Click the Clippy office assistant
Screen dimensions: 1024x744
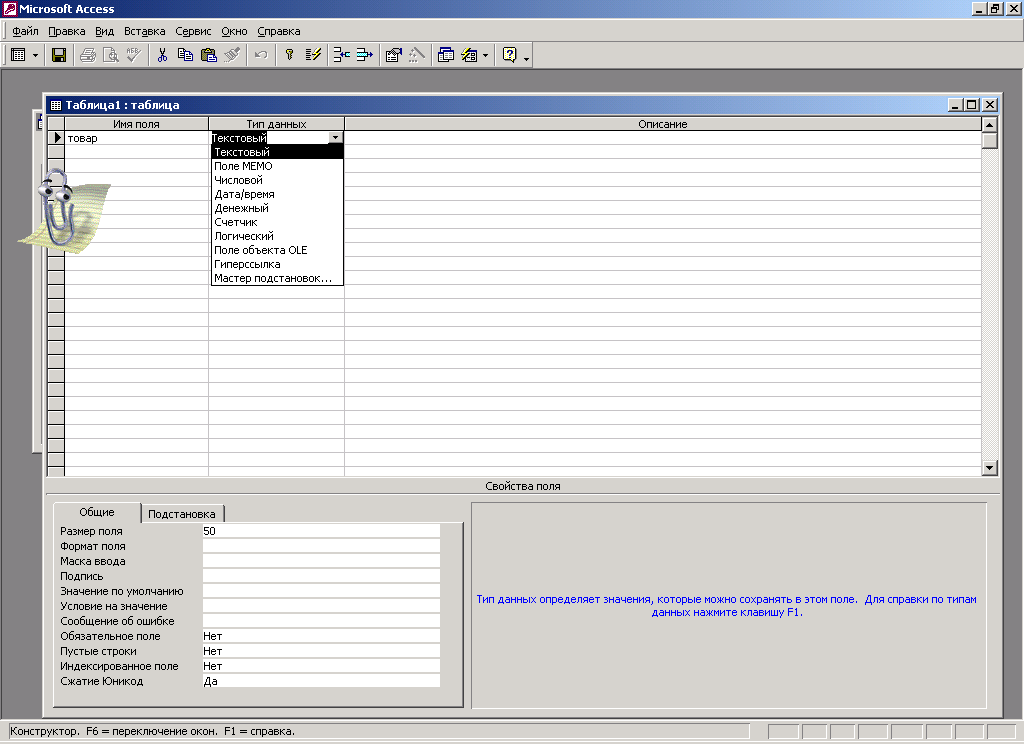62,210
